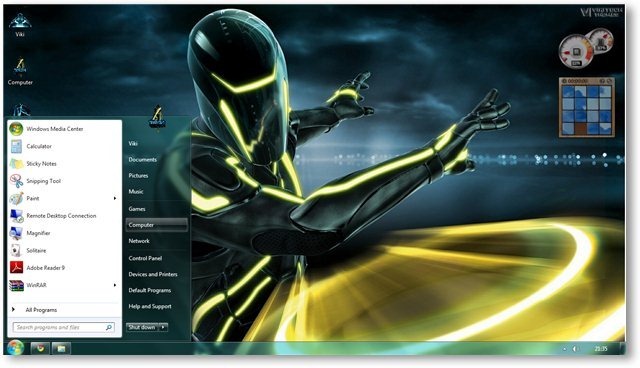This screenshot has width=640, height=368.
Task: Select the highlighted Computer menu entry
Action: click(x=157, y=225)
